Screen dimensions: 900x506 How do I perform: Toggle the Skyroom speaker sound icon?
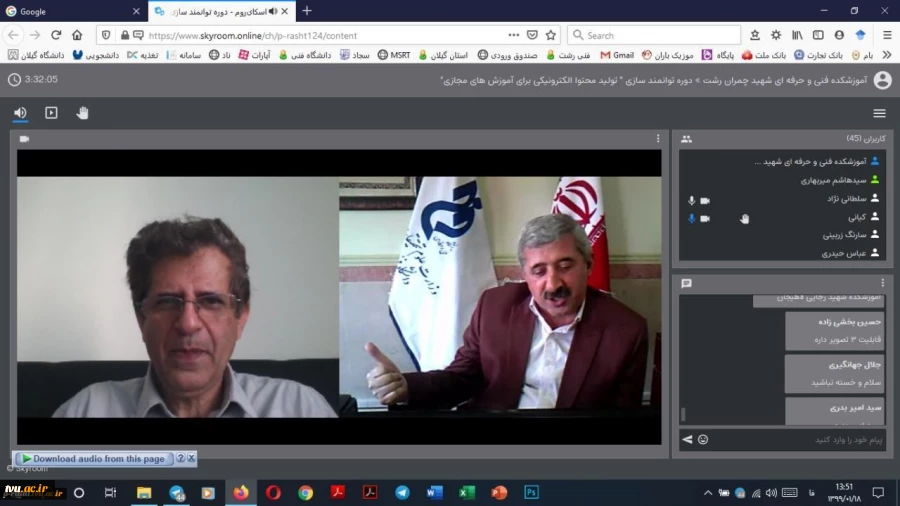coord(20,113)
